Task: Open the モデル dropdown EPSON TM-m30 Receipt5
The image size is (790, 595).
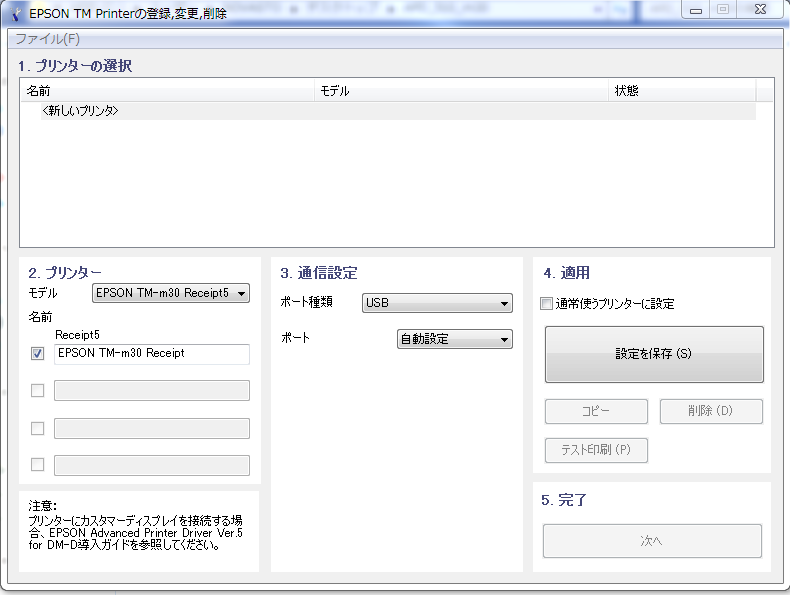Action: point(171,293)
